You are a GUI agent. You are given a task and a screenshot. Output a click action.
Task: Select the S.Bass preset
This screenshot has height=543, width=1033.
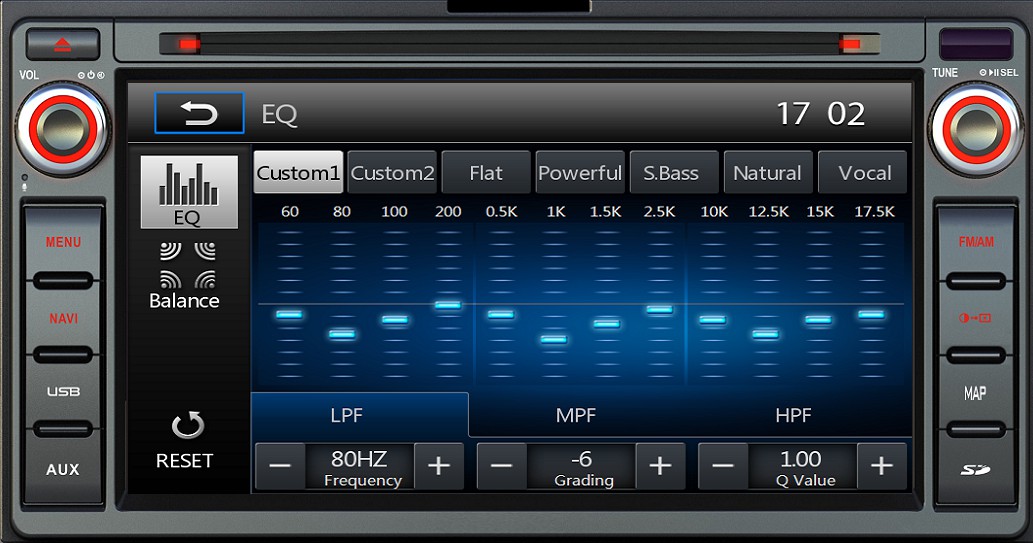[x=674, y=173]
